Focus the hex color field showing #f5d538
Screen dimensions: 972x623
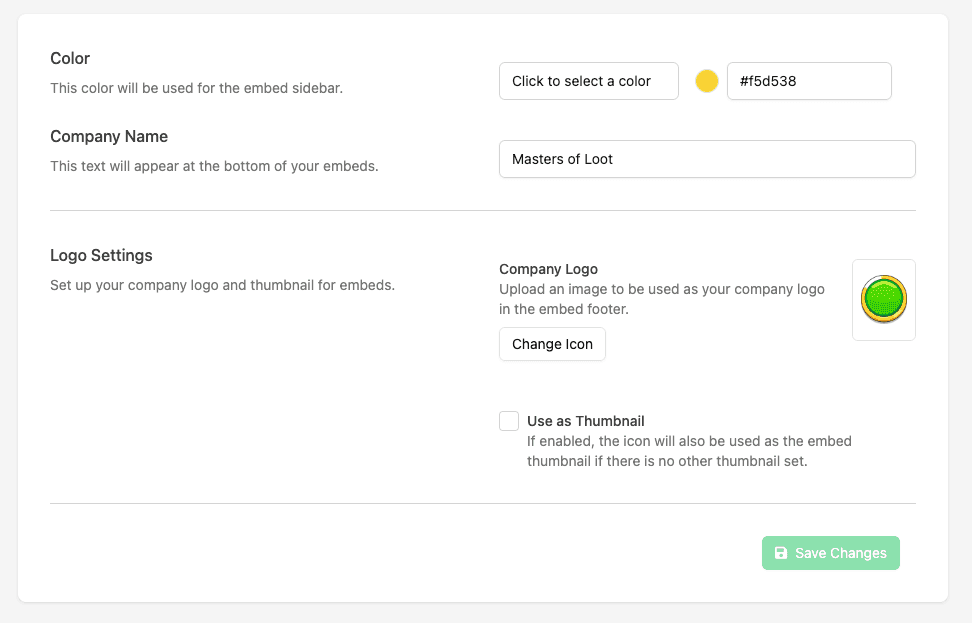tap(808, 81)
